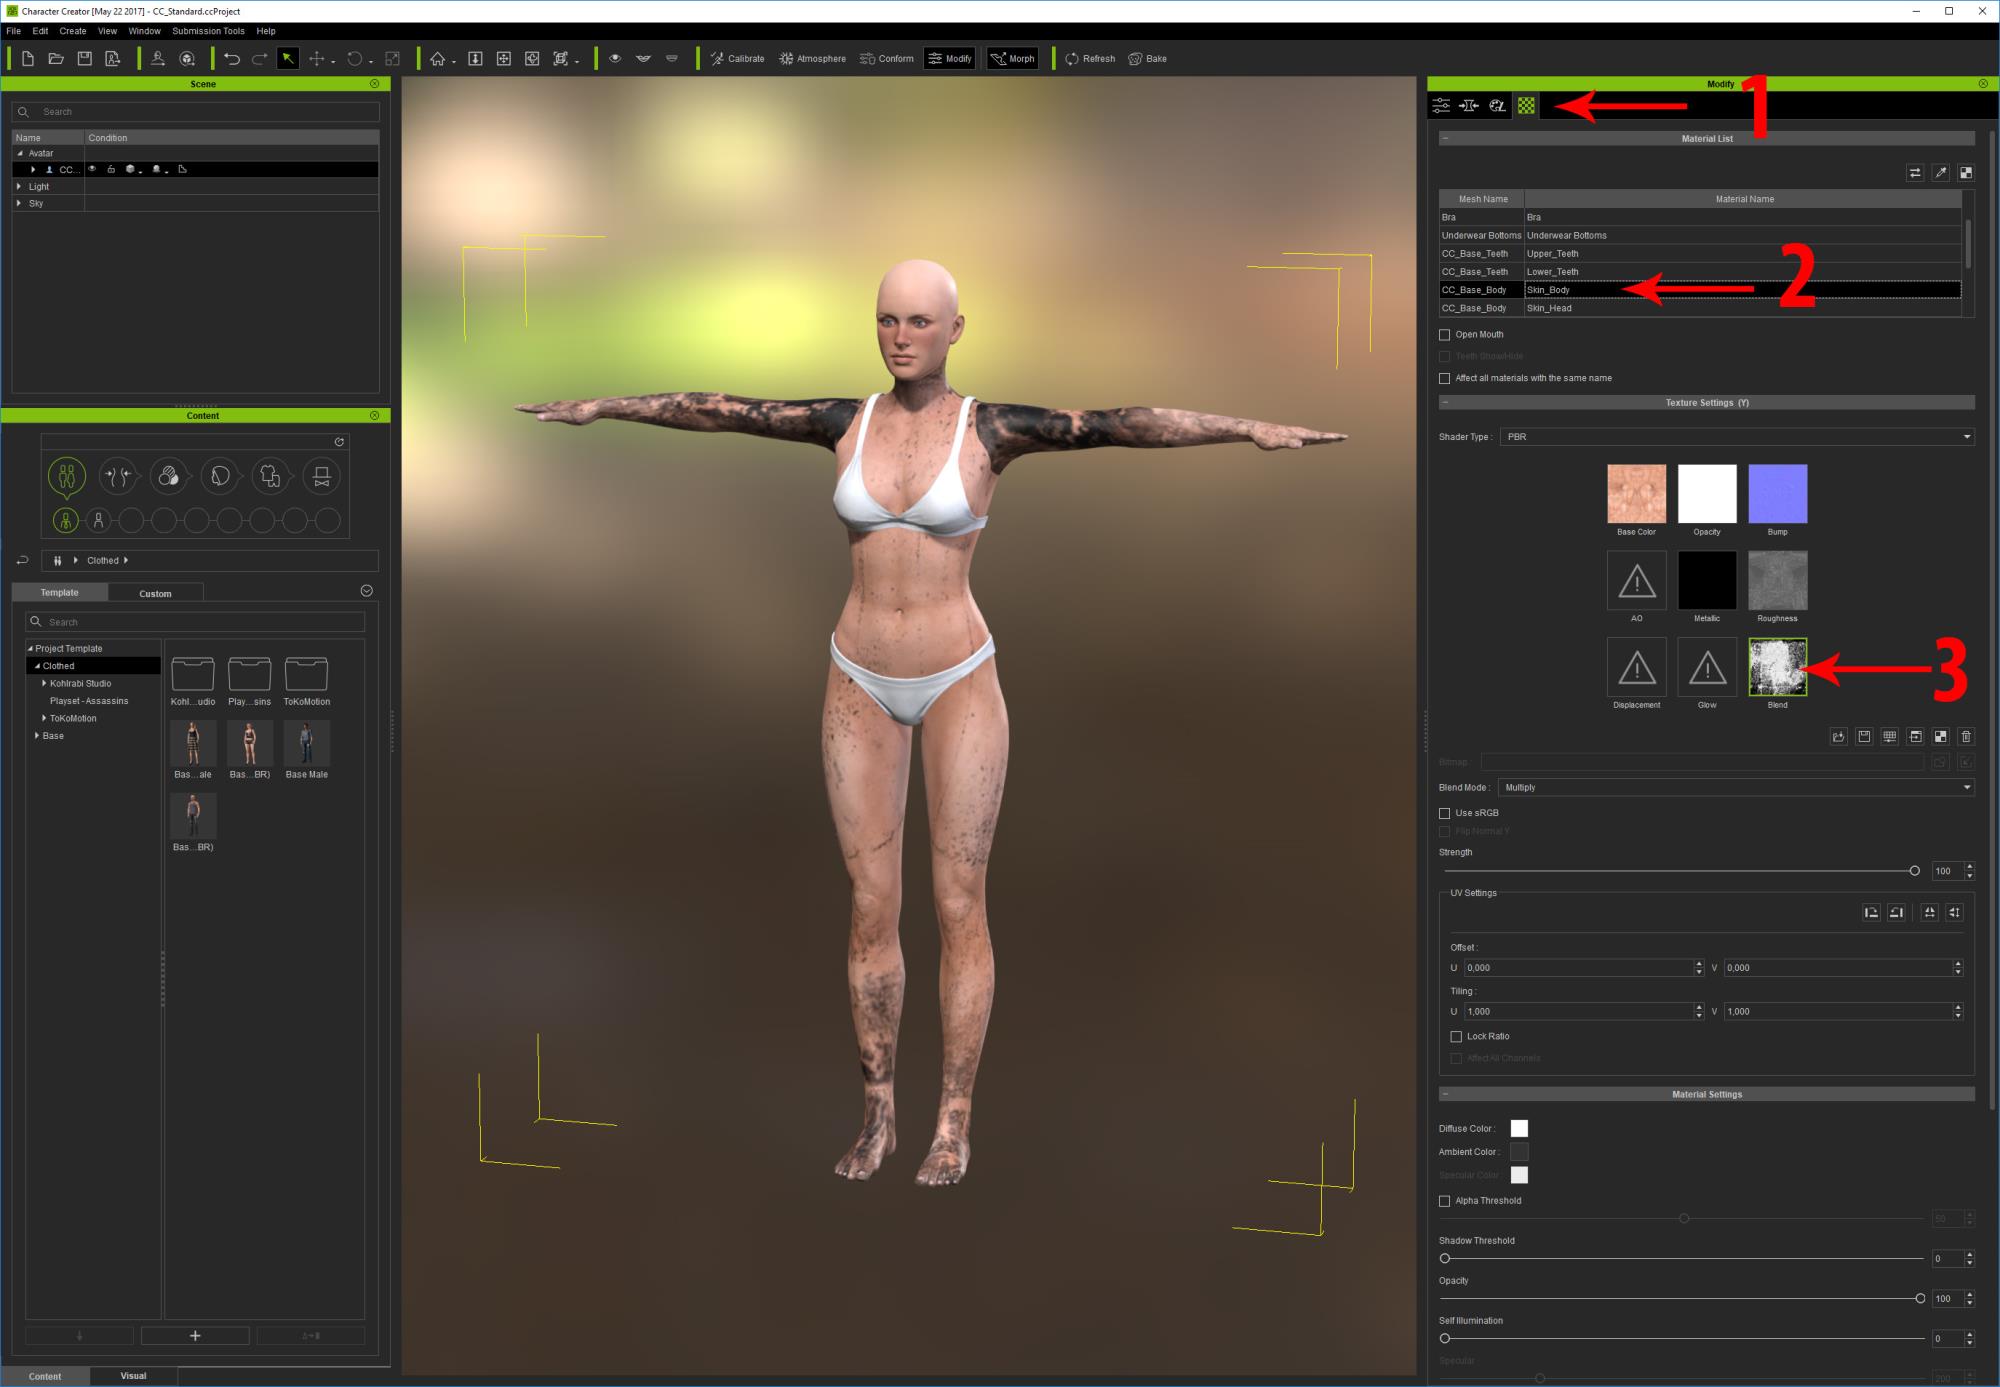Click the add plus button in Content
The width and height of the screenshot is (2000, 1387).
click(x=195, y=1336)
